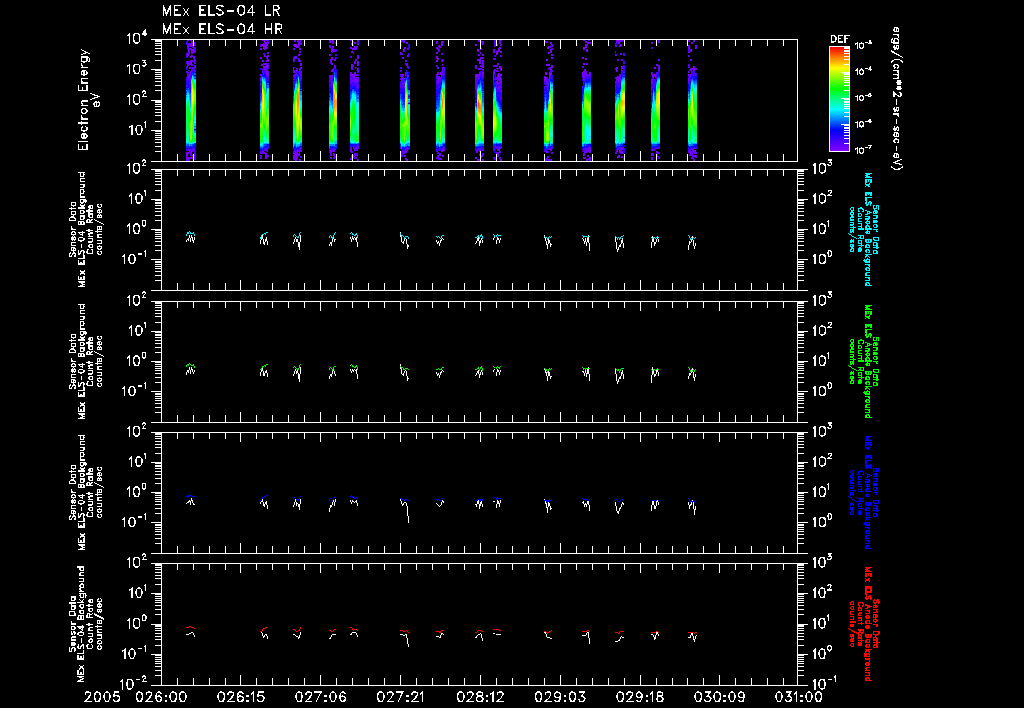This screenshot has height=708, width=1024.
Task: Click the 'ergs/(cm**2-sr-sec-eV)' units label
Action: [x=897, y=99]
